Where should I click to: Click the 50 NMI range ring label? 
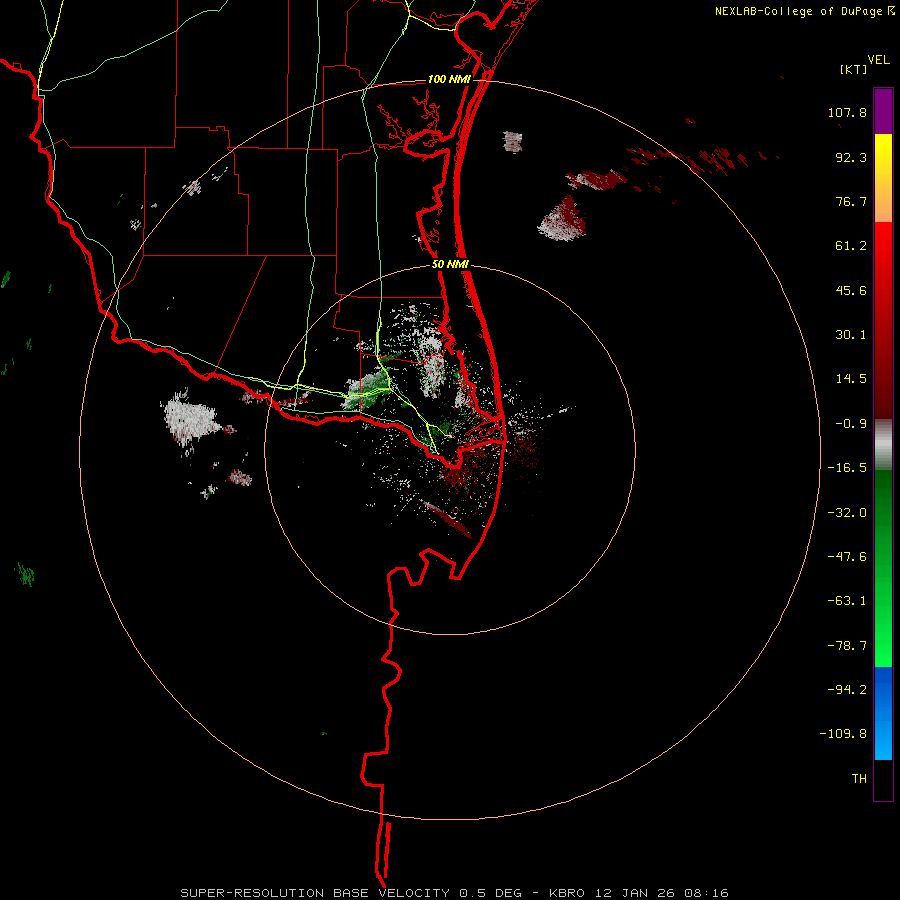pos(451,265)
